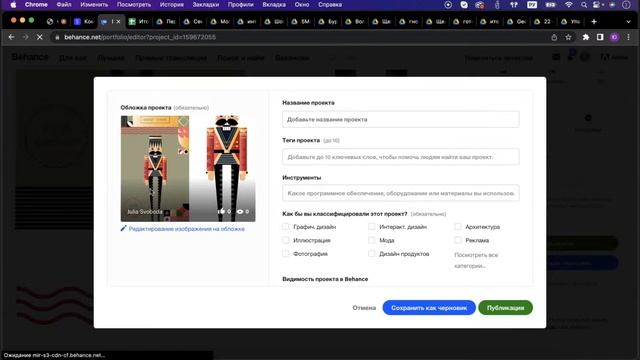640x360 pixels.
Task: Open Посмотреть все категории link
Action: point(476,260)
